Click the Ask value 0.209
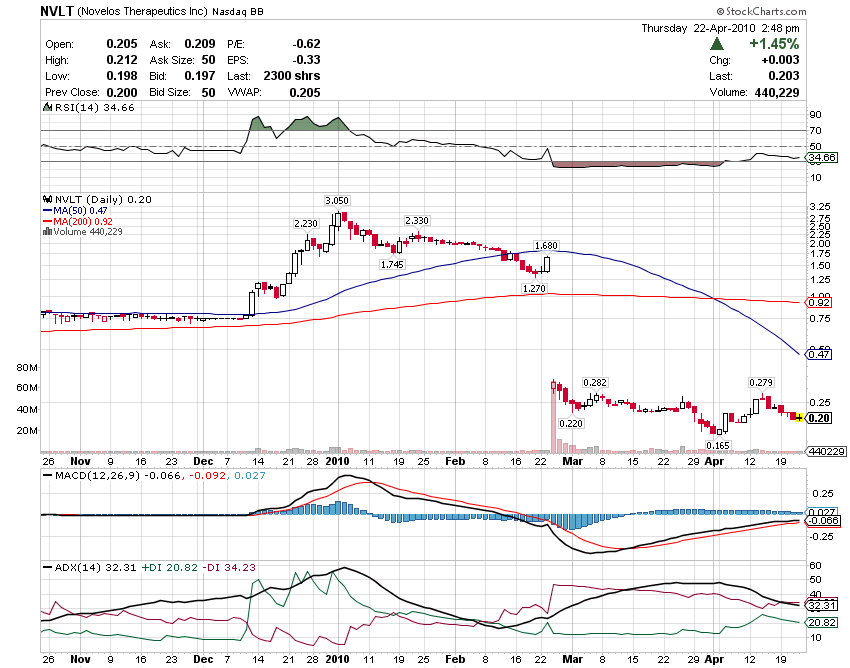 (199, 44)
